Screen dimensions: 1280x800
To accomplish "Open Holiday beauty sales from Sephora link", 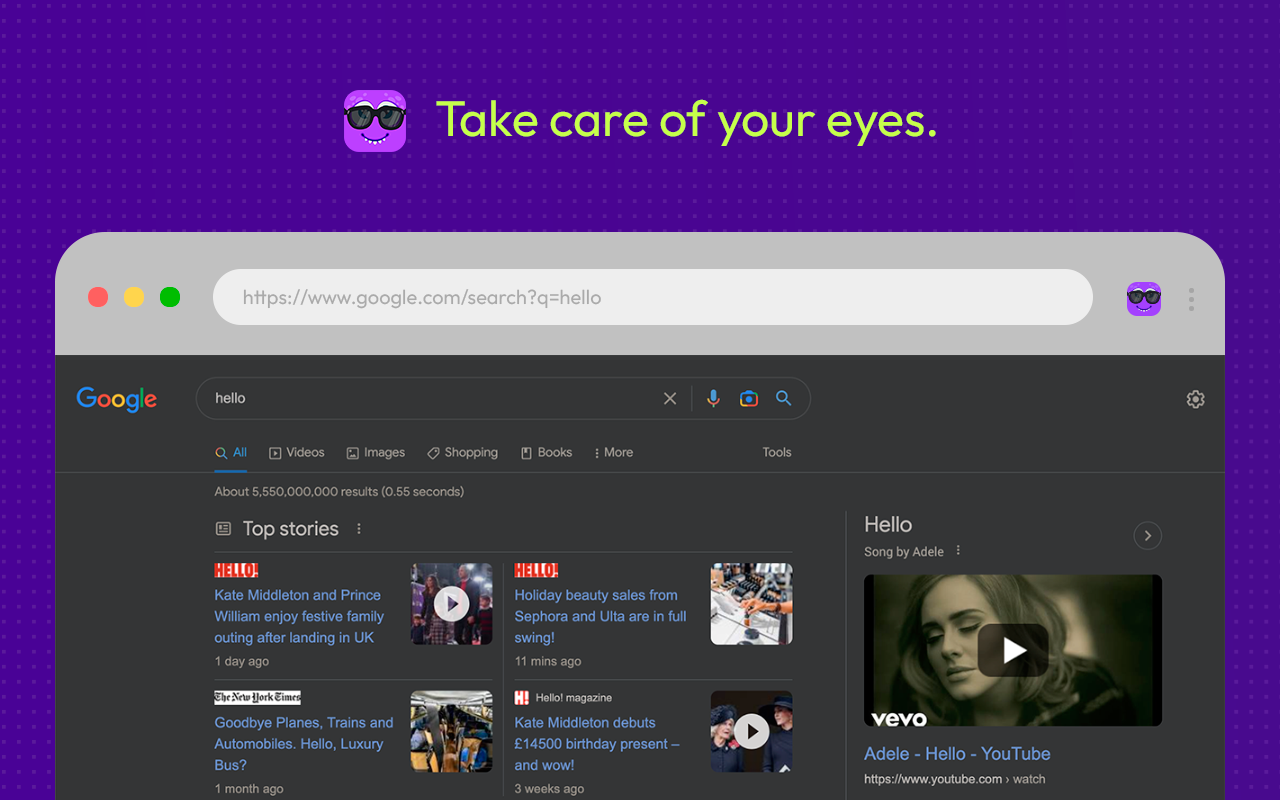I will point(600,616).
